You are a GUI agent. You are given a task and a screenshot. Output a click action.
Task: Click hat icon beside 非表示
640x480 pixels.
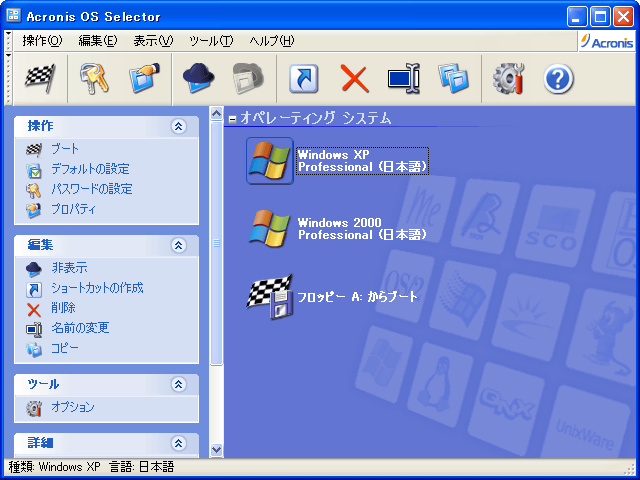33,269
